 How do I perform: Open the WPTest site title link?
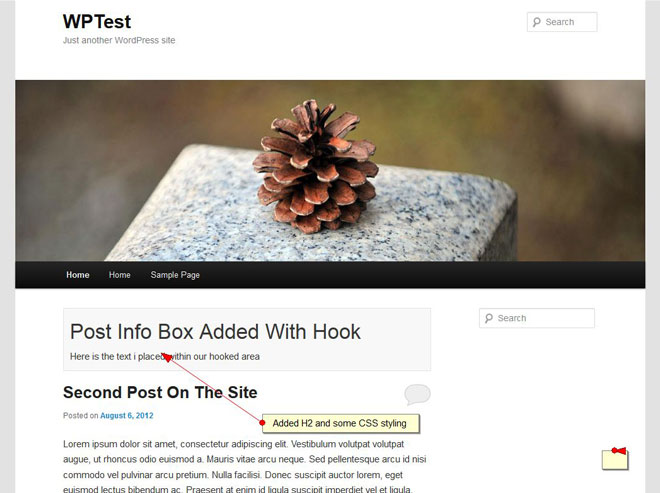tap(97, 21)
